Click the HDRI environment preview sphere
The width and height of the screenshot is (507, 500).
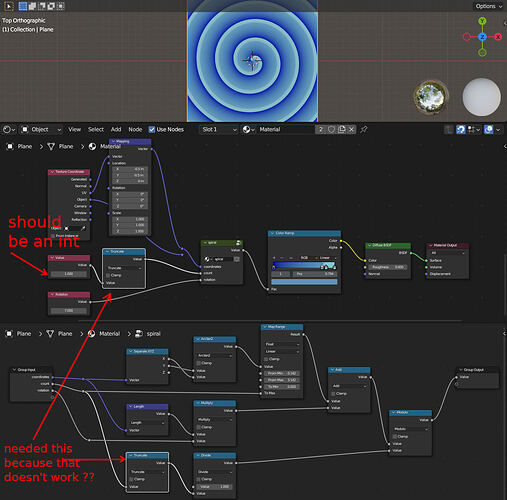click(x=431, y=97)
